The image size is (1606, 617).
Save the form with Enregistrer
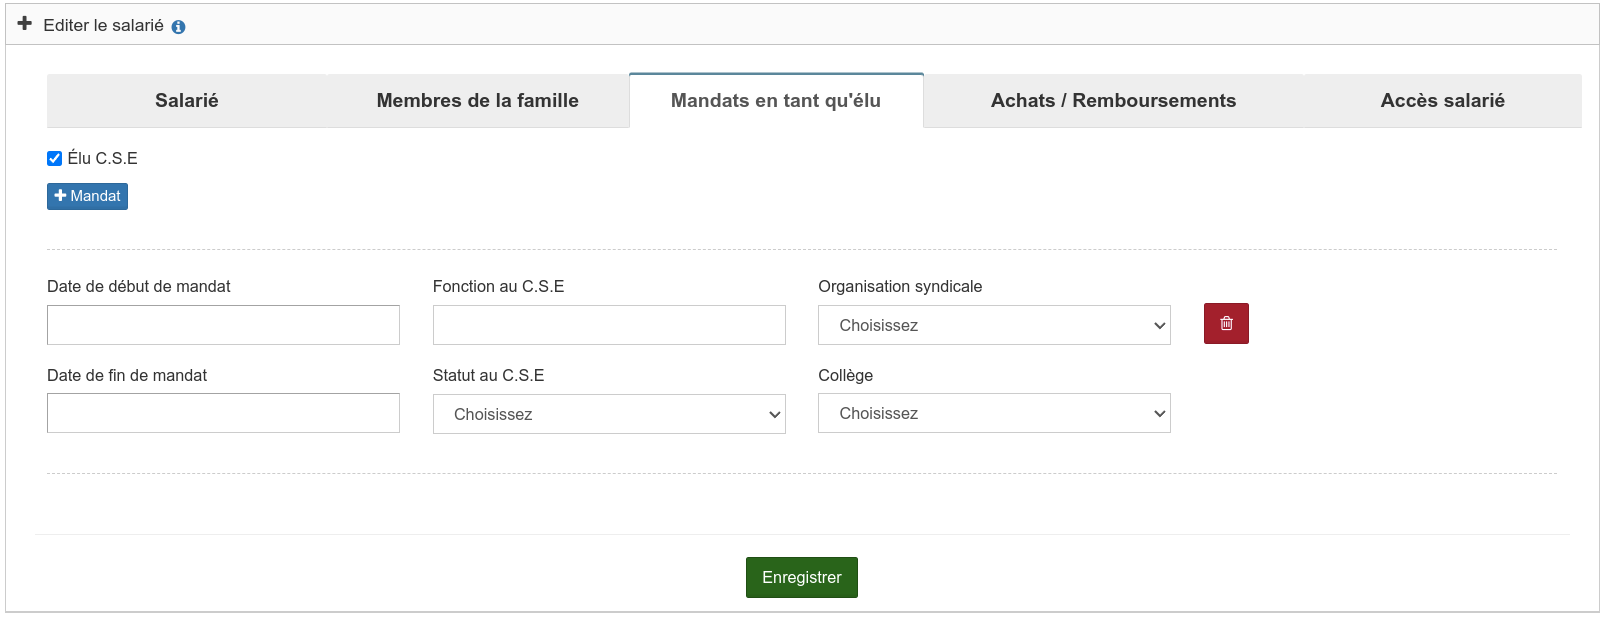point(801,577)
